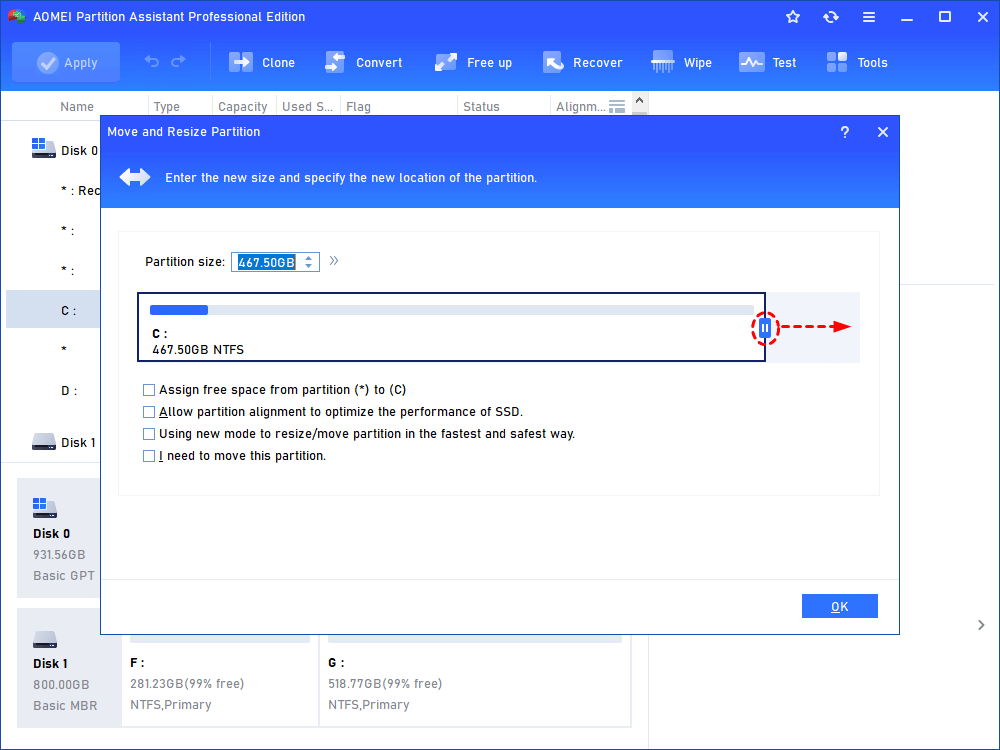
Task: Open the Free up tool
Action: [473, 62]
